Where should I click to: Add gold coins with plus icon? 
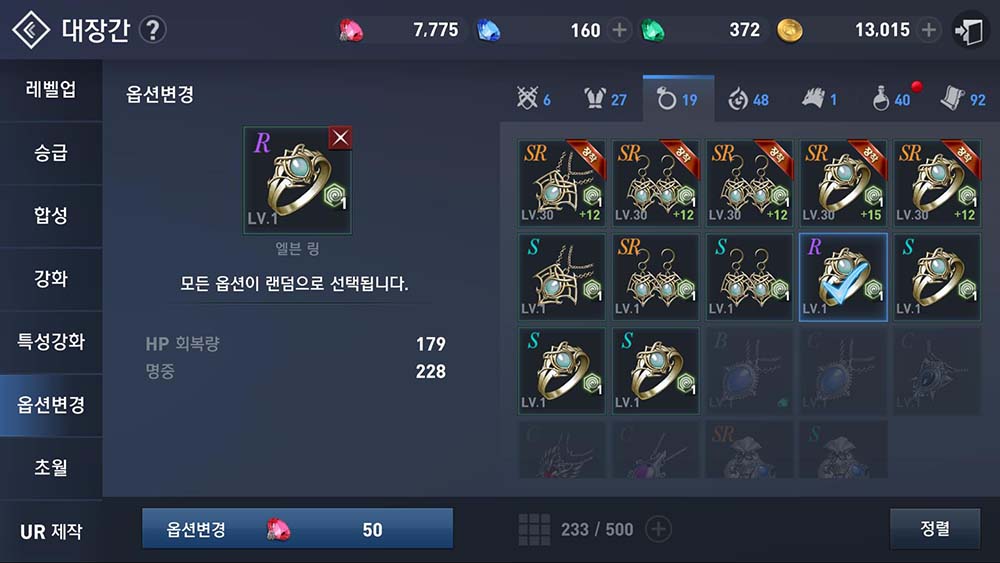(929, 30)
